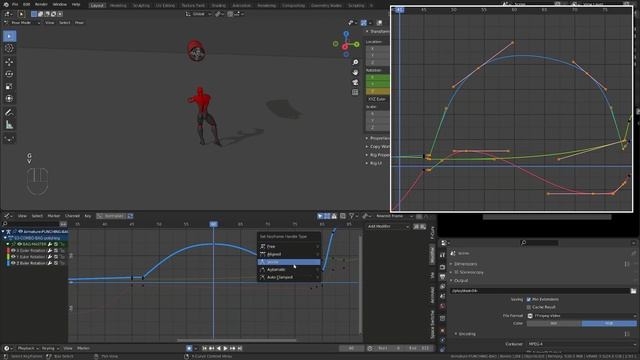Choose Aligned handle type from menu

(289, 254)
